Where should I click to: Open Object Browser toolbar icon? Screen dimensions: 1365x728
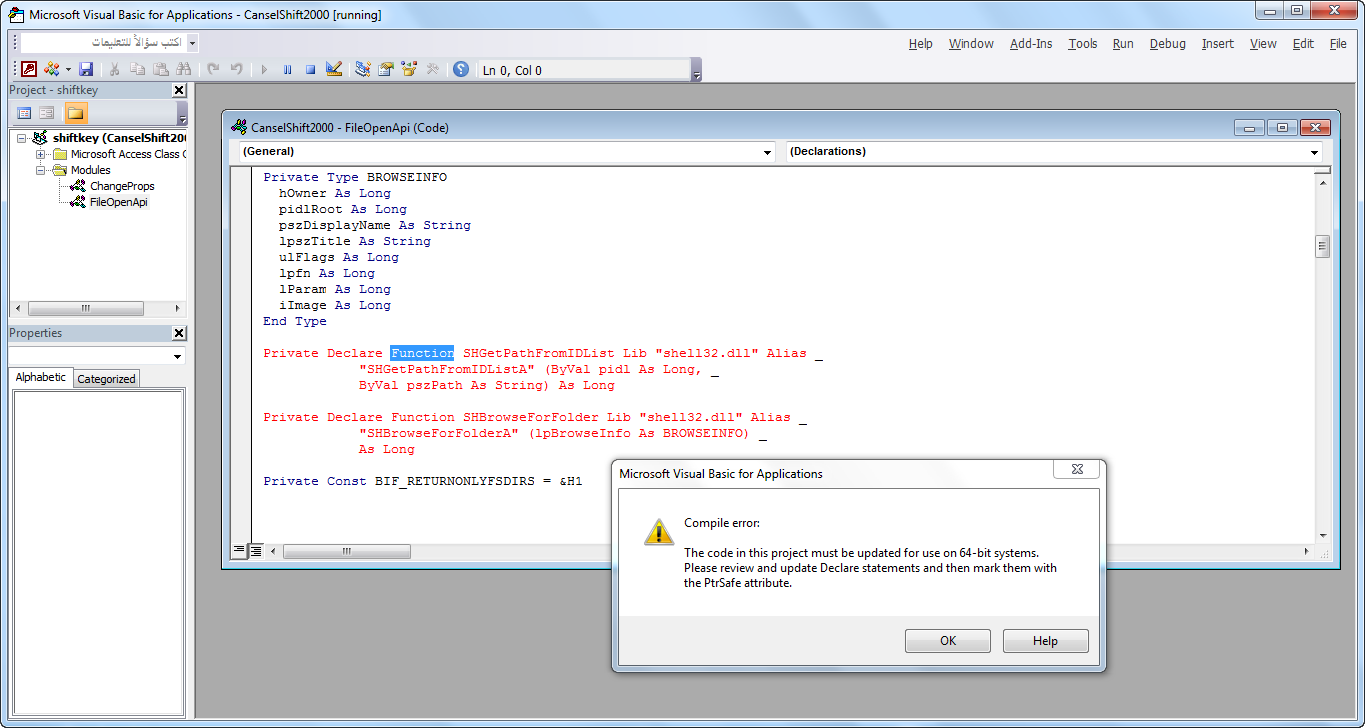pos(409,69)
